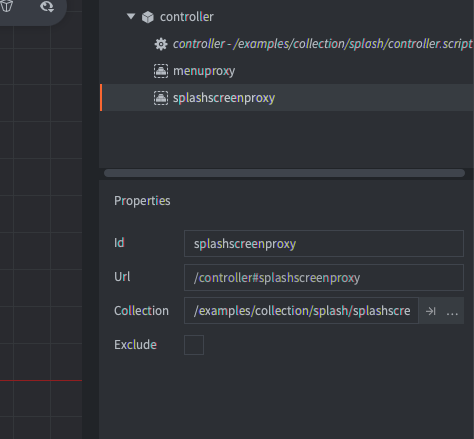Click the Collection path input field
The height and width of the screenshot is (439, 474).
pyautogui.click(x=301, y=311)
